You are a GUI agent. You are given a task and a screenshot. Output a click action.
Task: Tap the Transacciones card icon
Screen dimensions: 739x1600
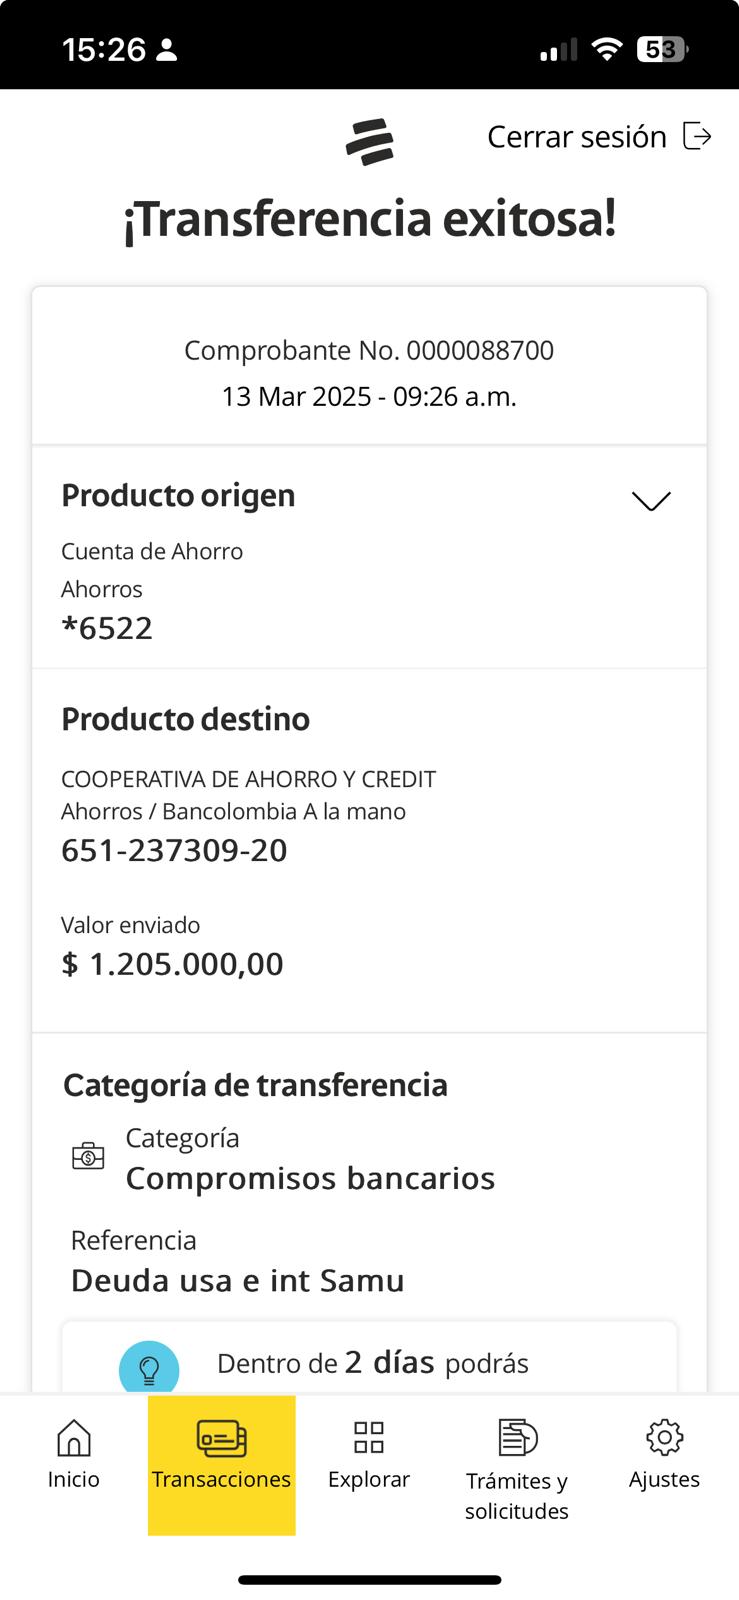tap(221, 1438)
